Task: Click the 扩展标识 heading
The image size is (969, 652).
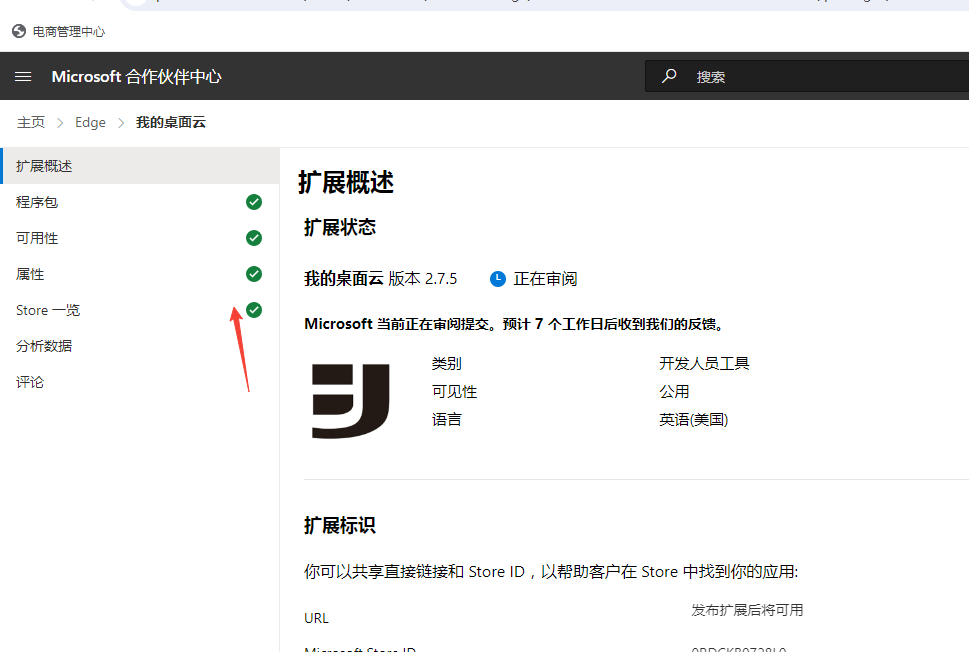Action: pos(340,525)
